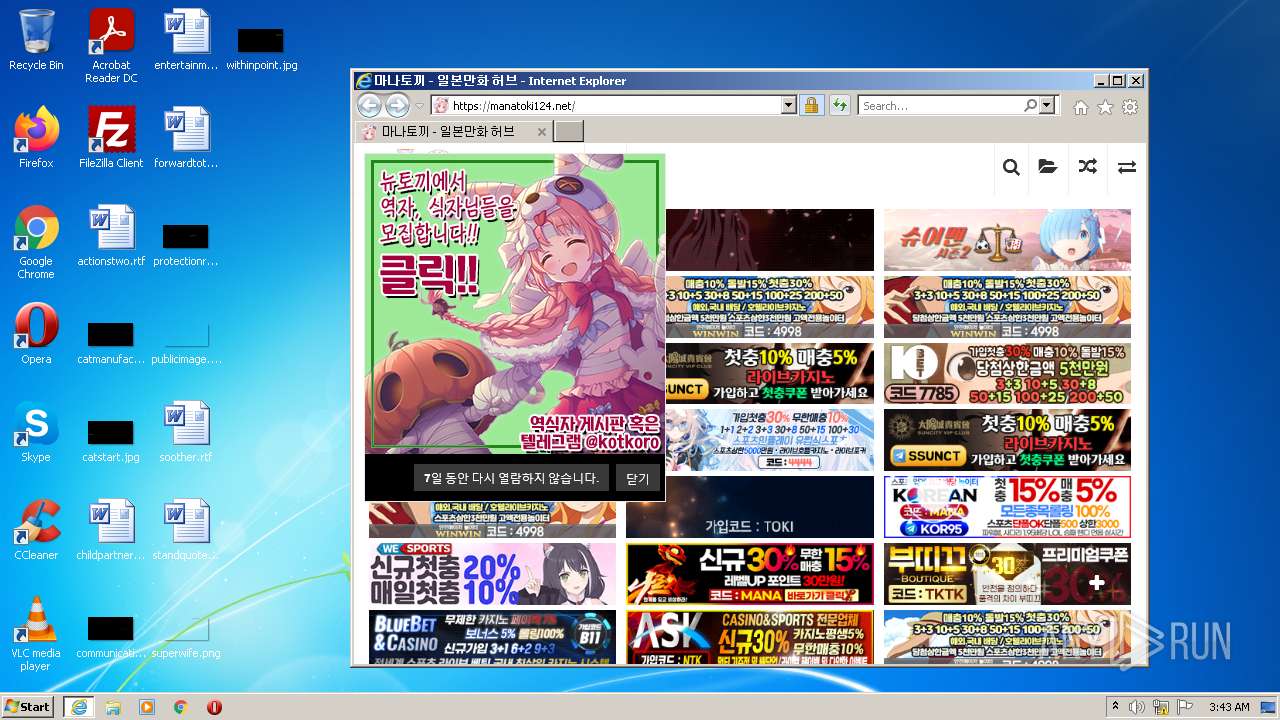
Task: Click the taskbar clock 3:43 AM
Action: (1228, 707)
